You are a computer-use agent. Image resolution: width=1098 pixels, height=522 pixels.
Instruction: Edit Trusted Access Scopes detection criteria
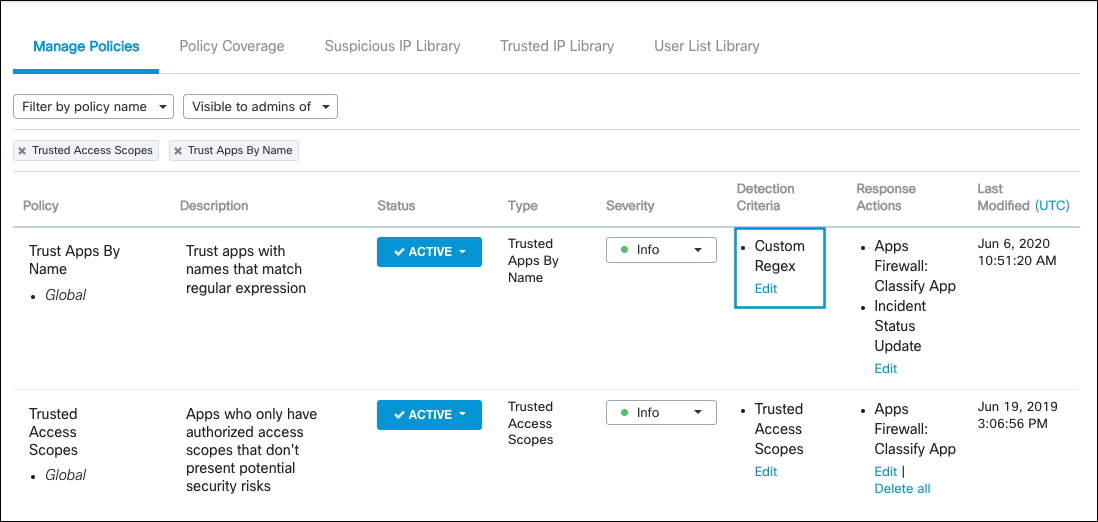766,472
